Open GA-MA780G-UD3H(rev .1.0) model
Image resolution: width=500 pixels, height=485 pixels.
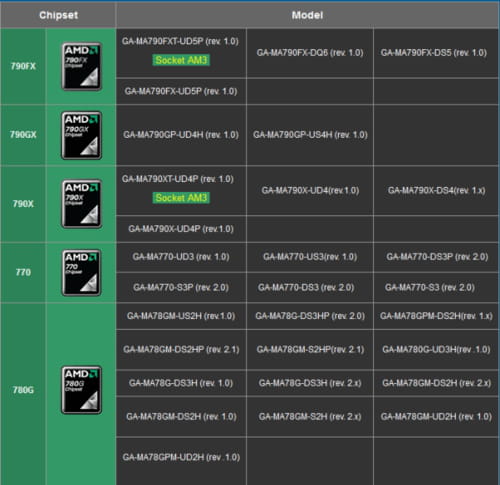click(436, 349)
